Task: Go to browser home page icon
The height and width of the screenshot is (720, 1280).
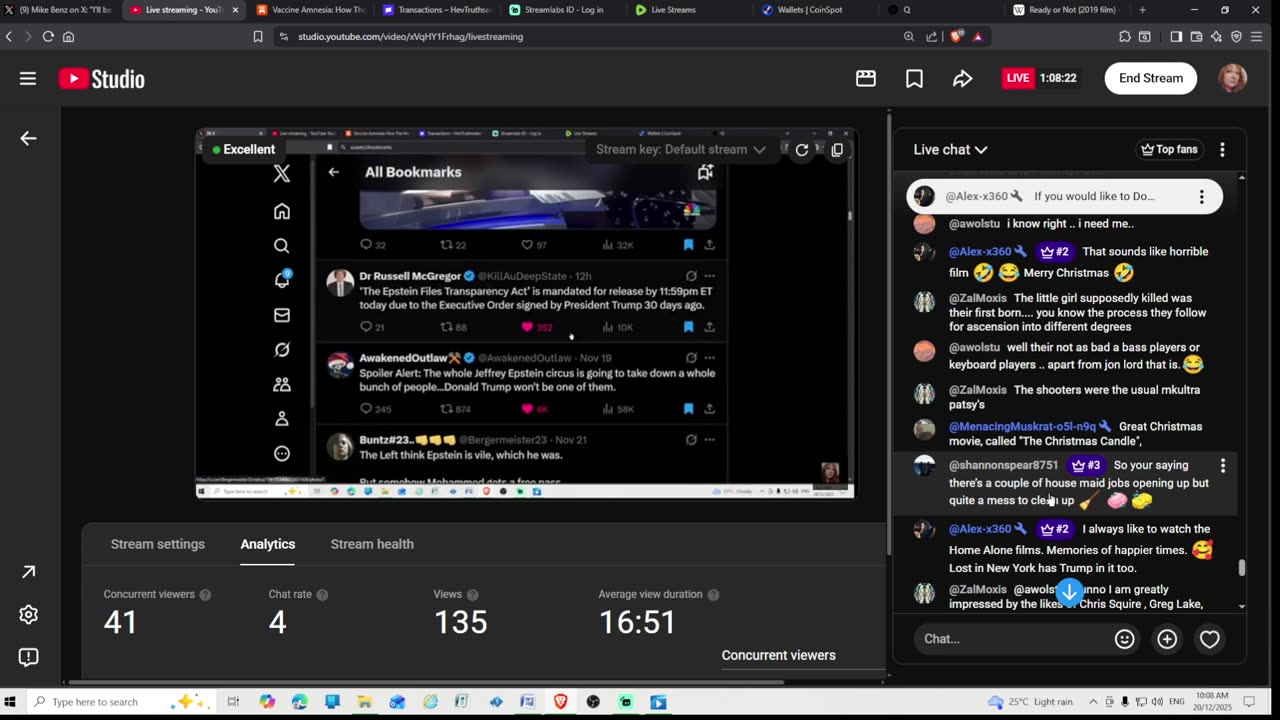Action: pos(68,36)
